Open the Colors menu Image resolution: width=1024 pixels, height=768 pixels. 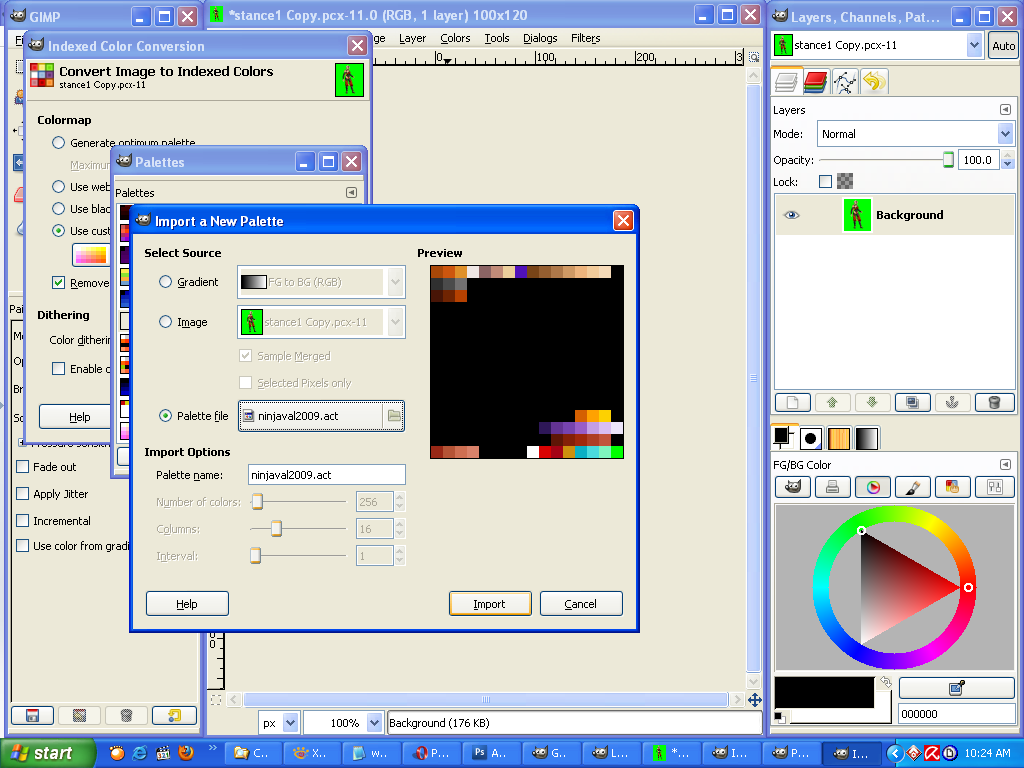455,38
